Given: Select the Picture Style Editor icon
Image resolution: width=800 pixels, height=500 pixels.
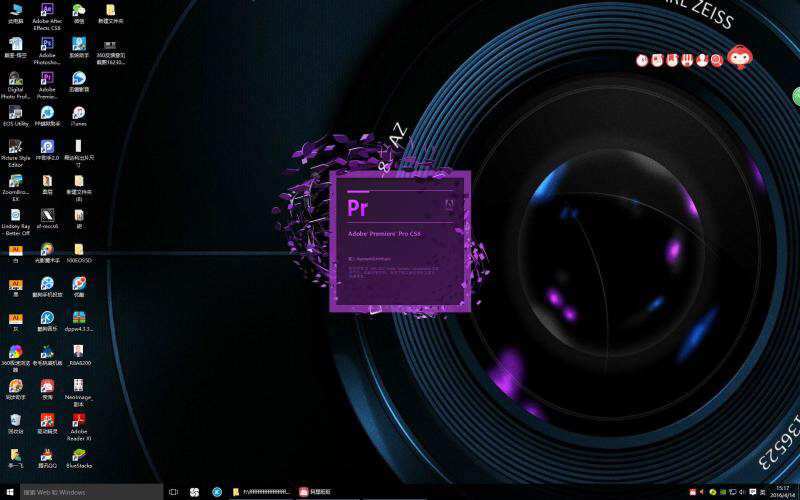Looking at the screenshot, I should (15, 153).
